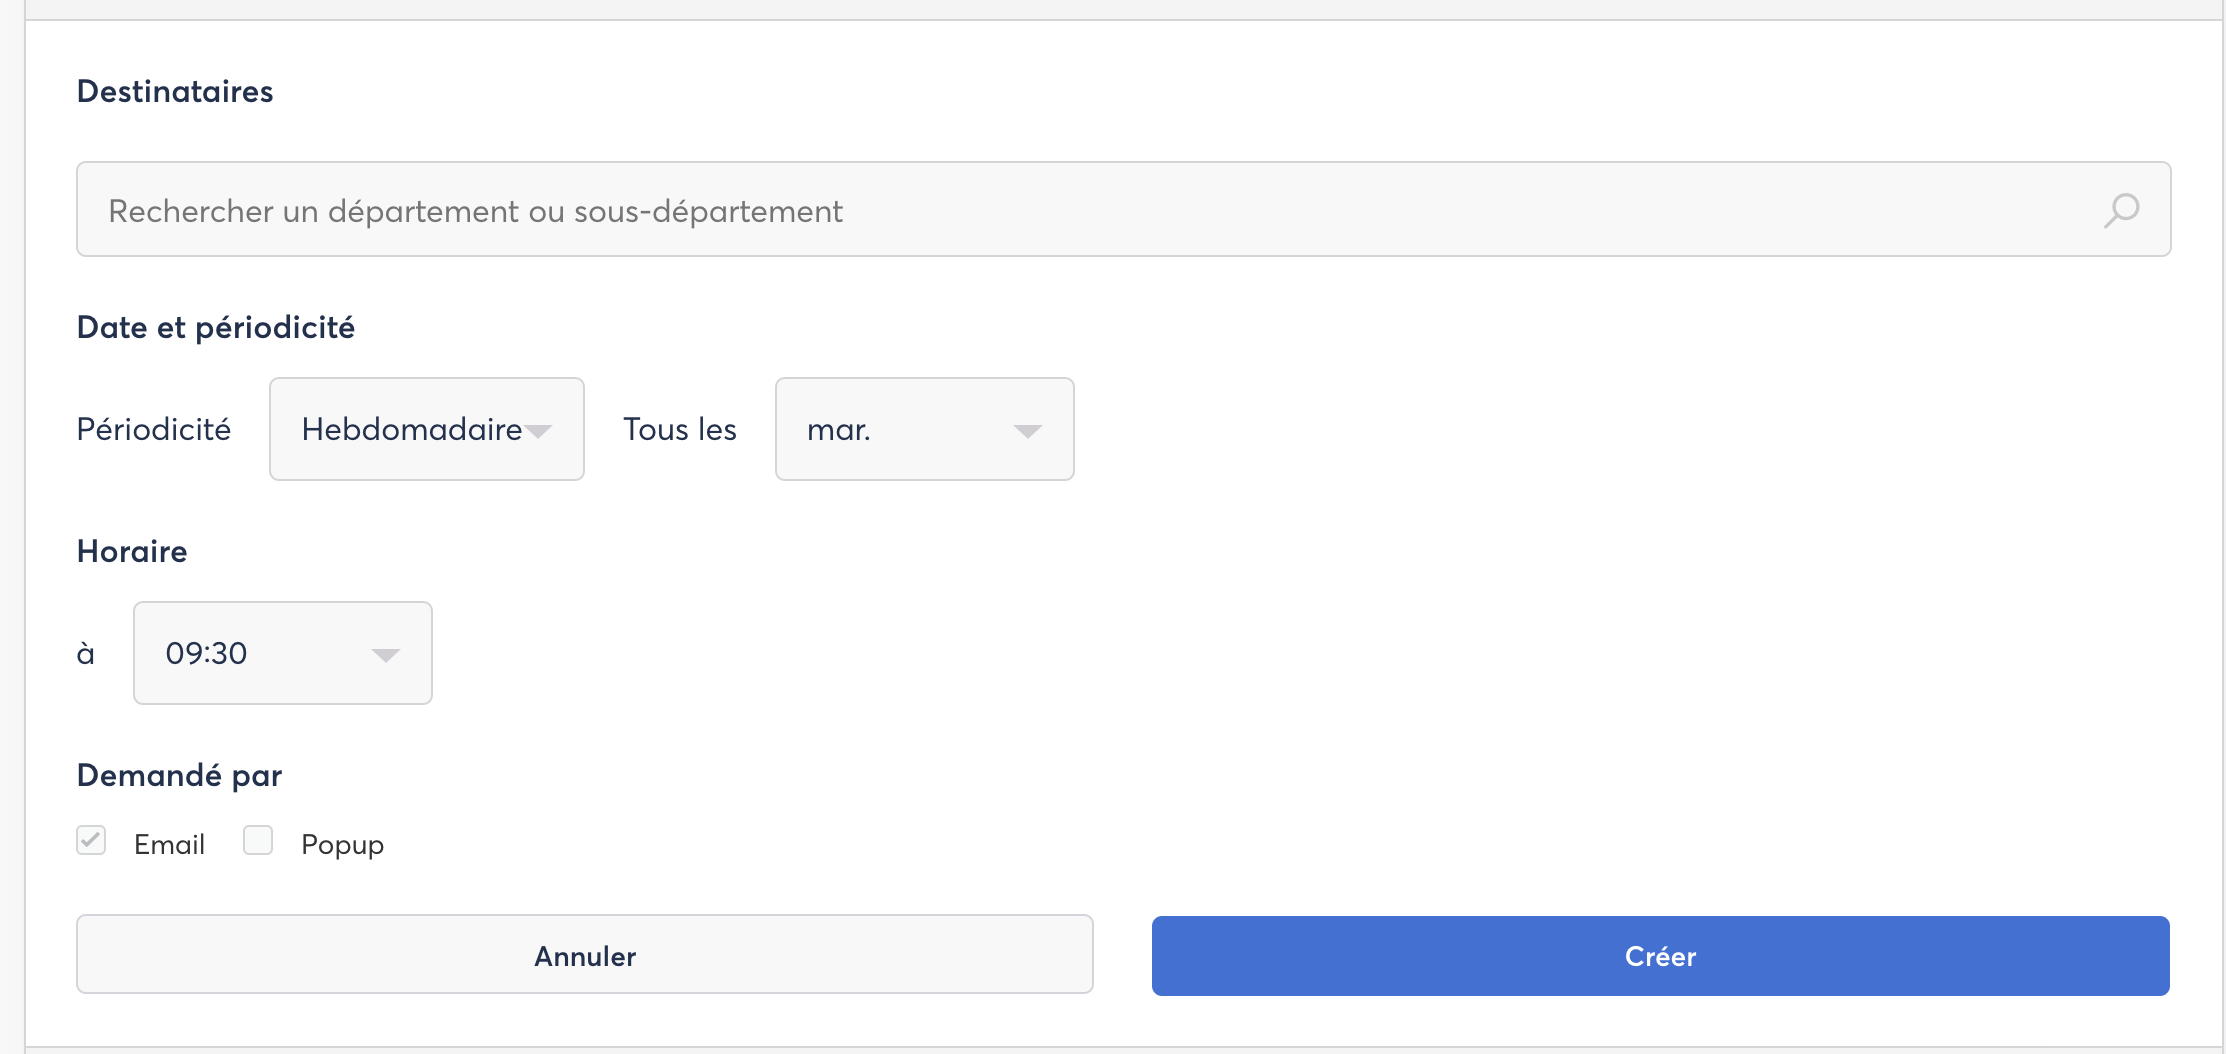
Task: Click the Email checkbox label text
Action: (x=169, y=844)
